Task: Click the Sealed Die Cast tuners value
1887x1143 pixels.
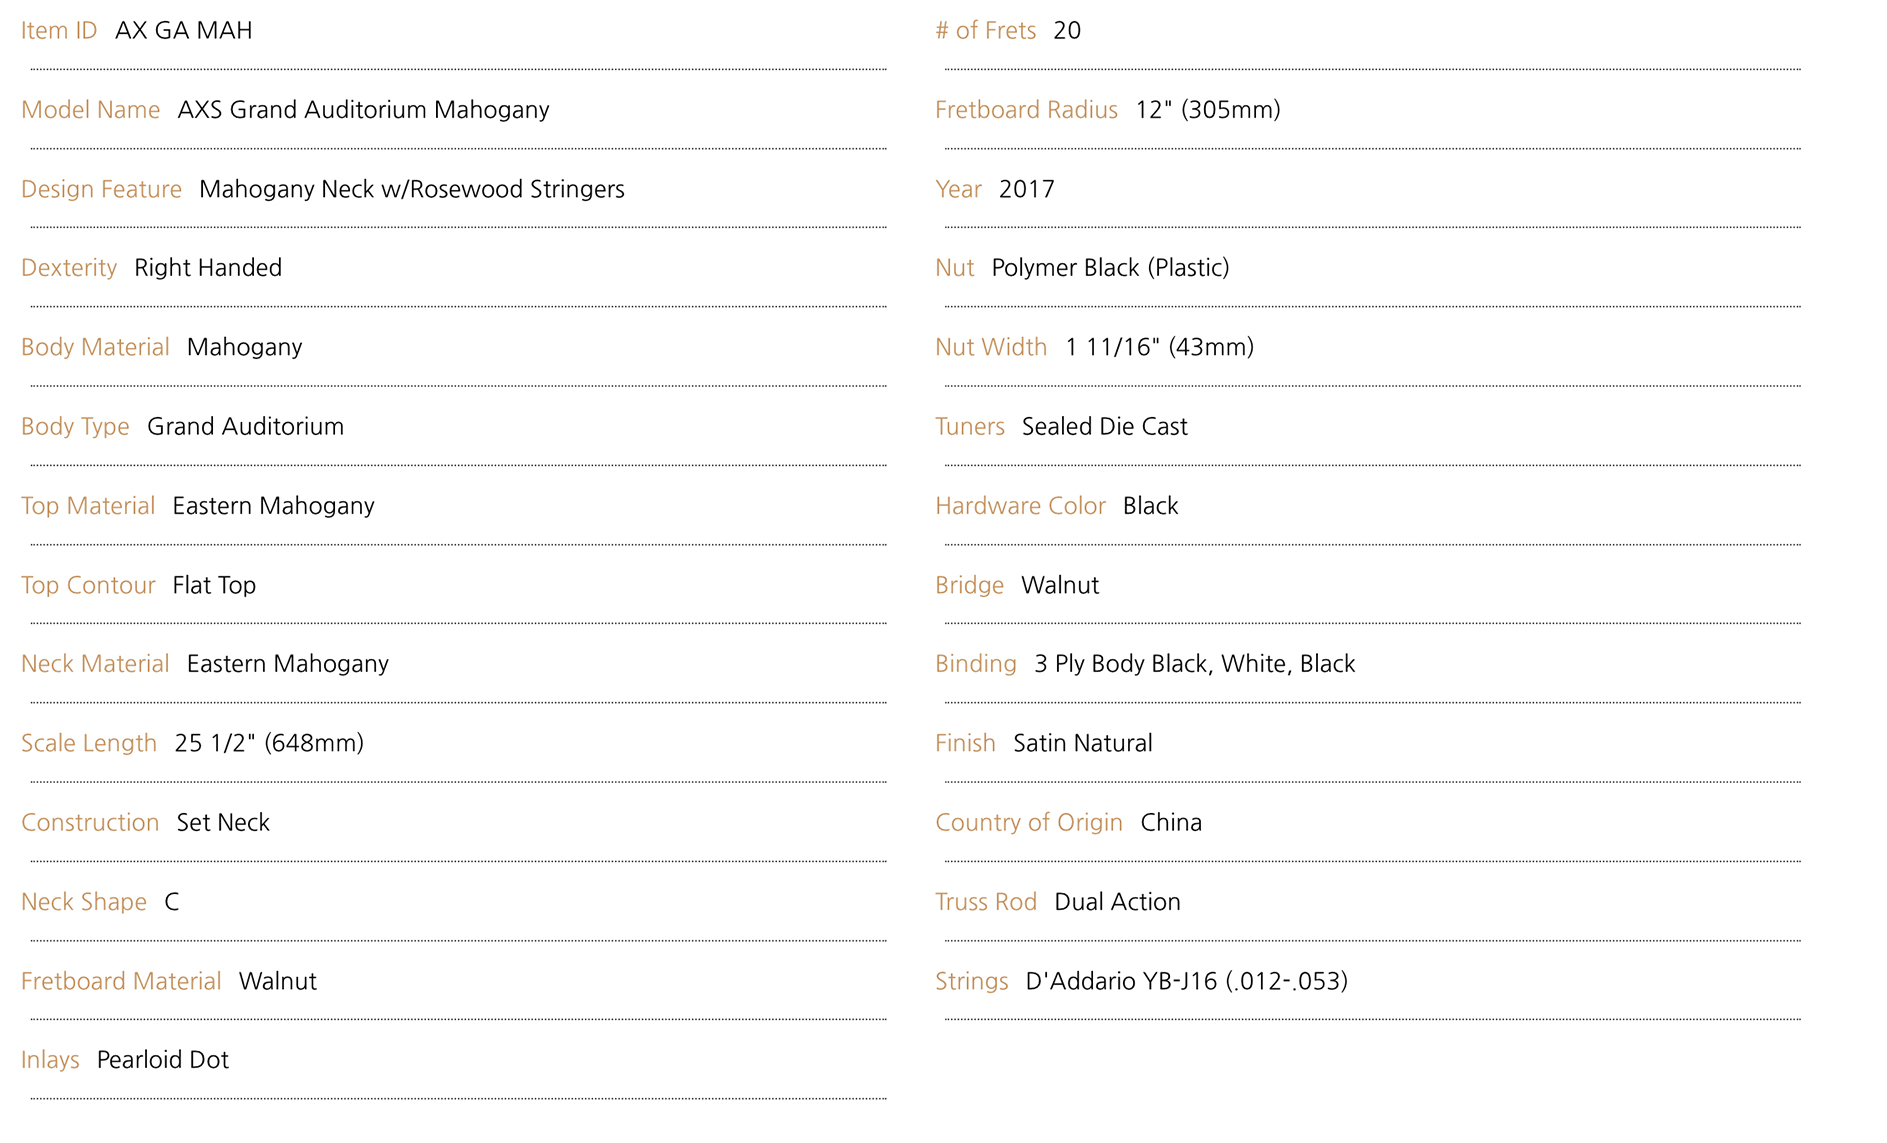Action: pyautogui.click(x=1104, y=426)
